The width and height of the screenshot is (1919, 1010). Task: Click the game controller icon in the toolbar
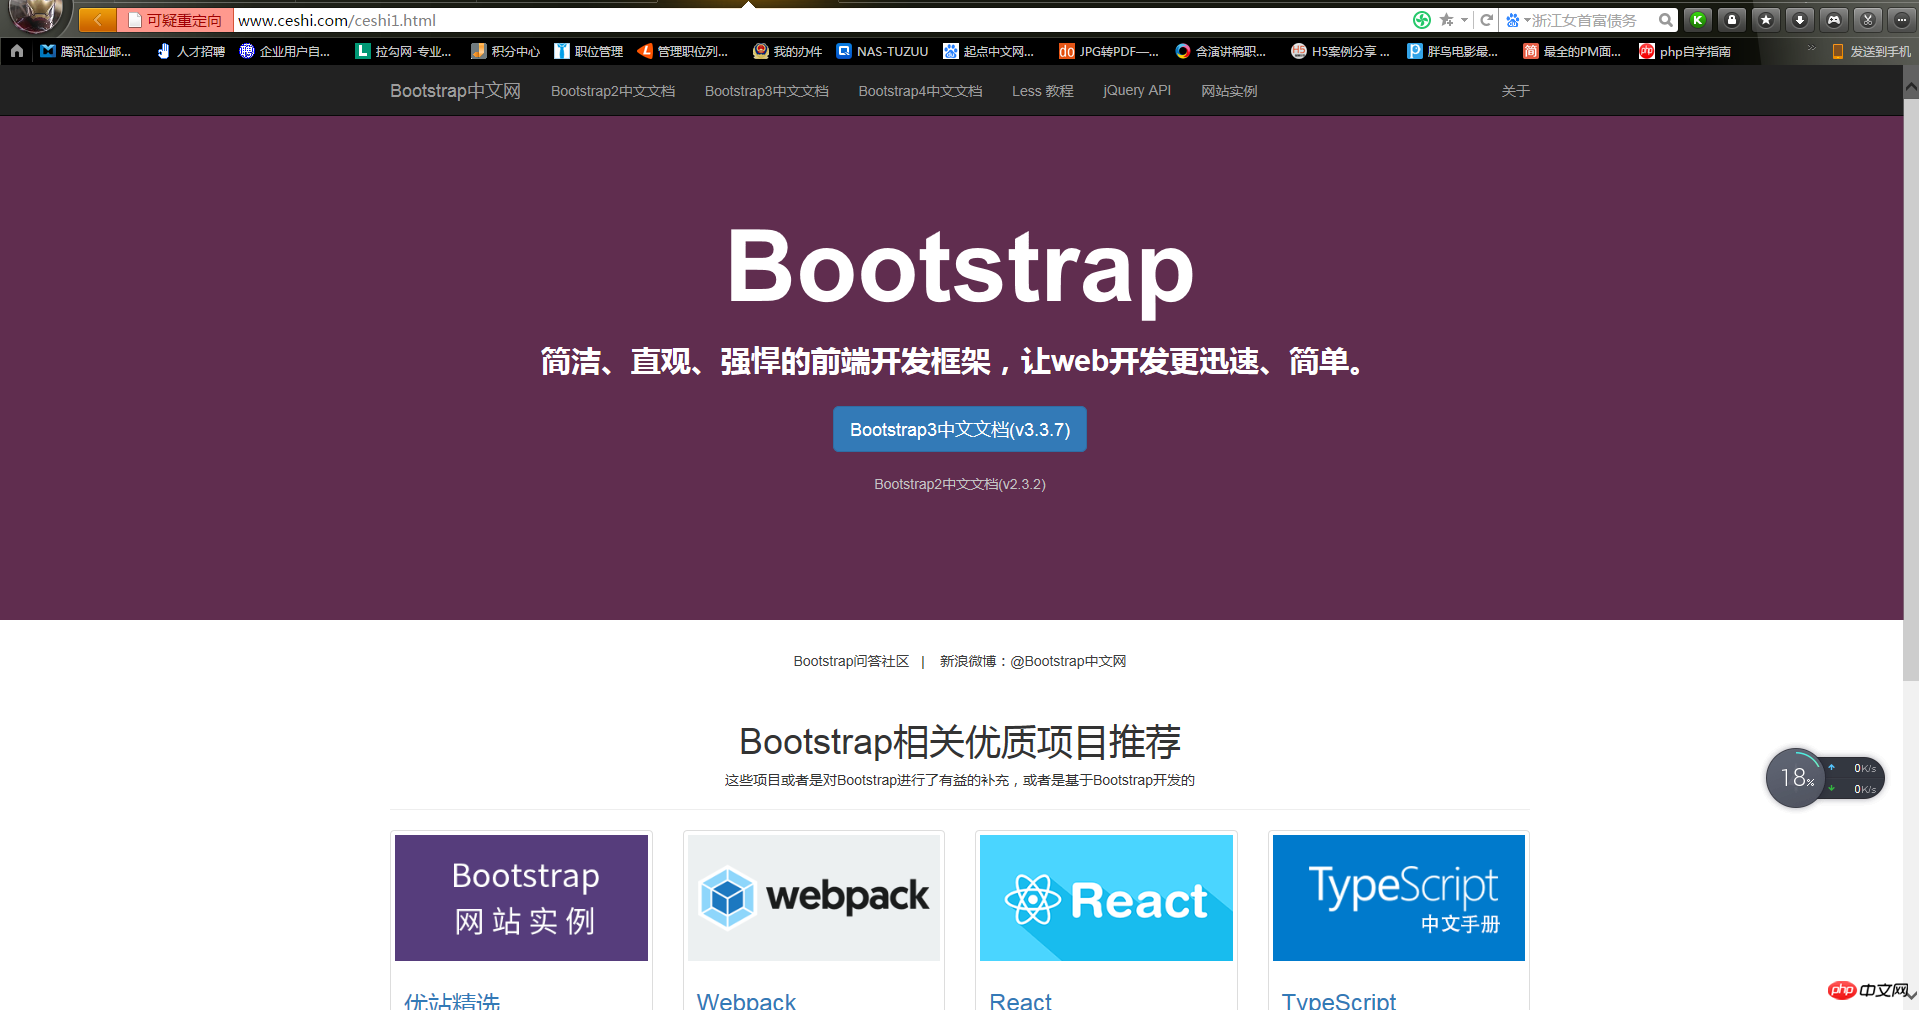pos(1834,19)
